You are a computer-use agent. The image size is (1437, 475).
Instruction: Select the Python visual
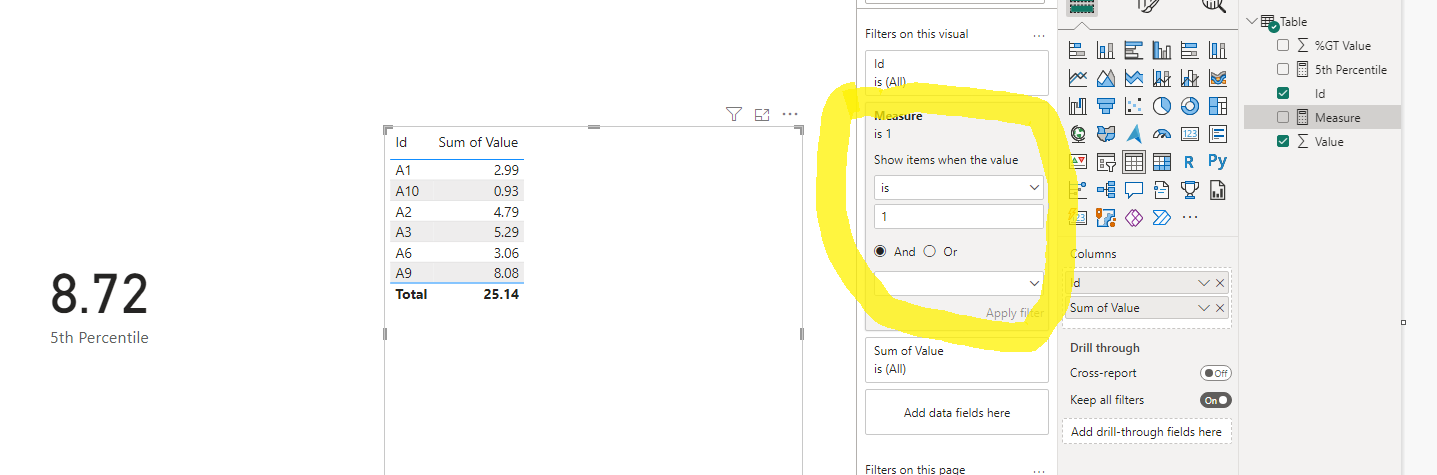tap(1218, 162)
